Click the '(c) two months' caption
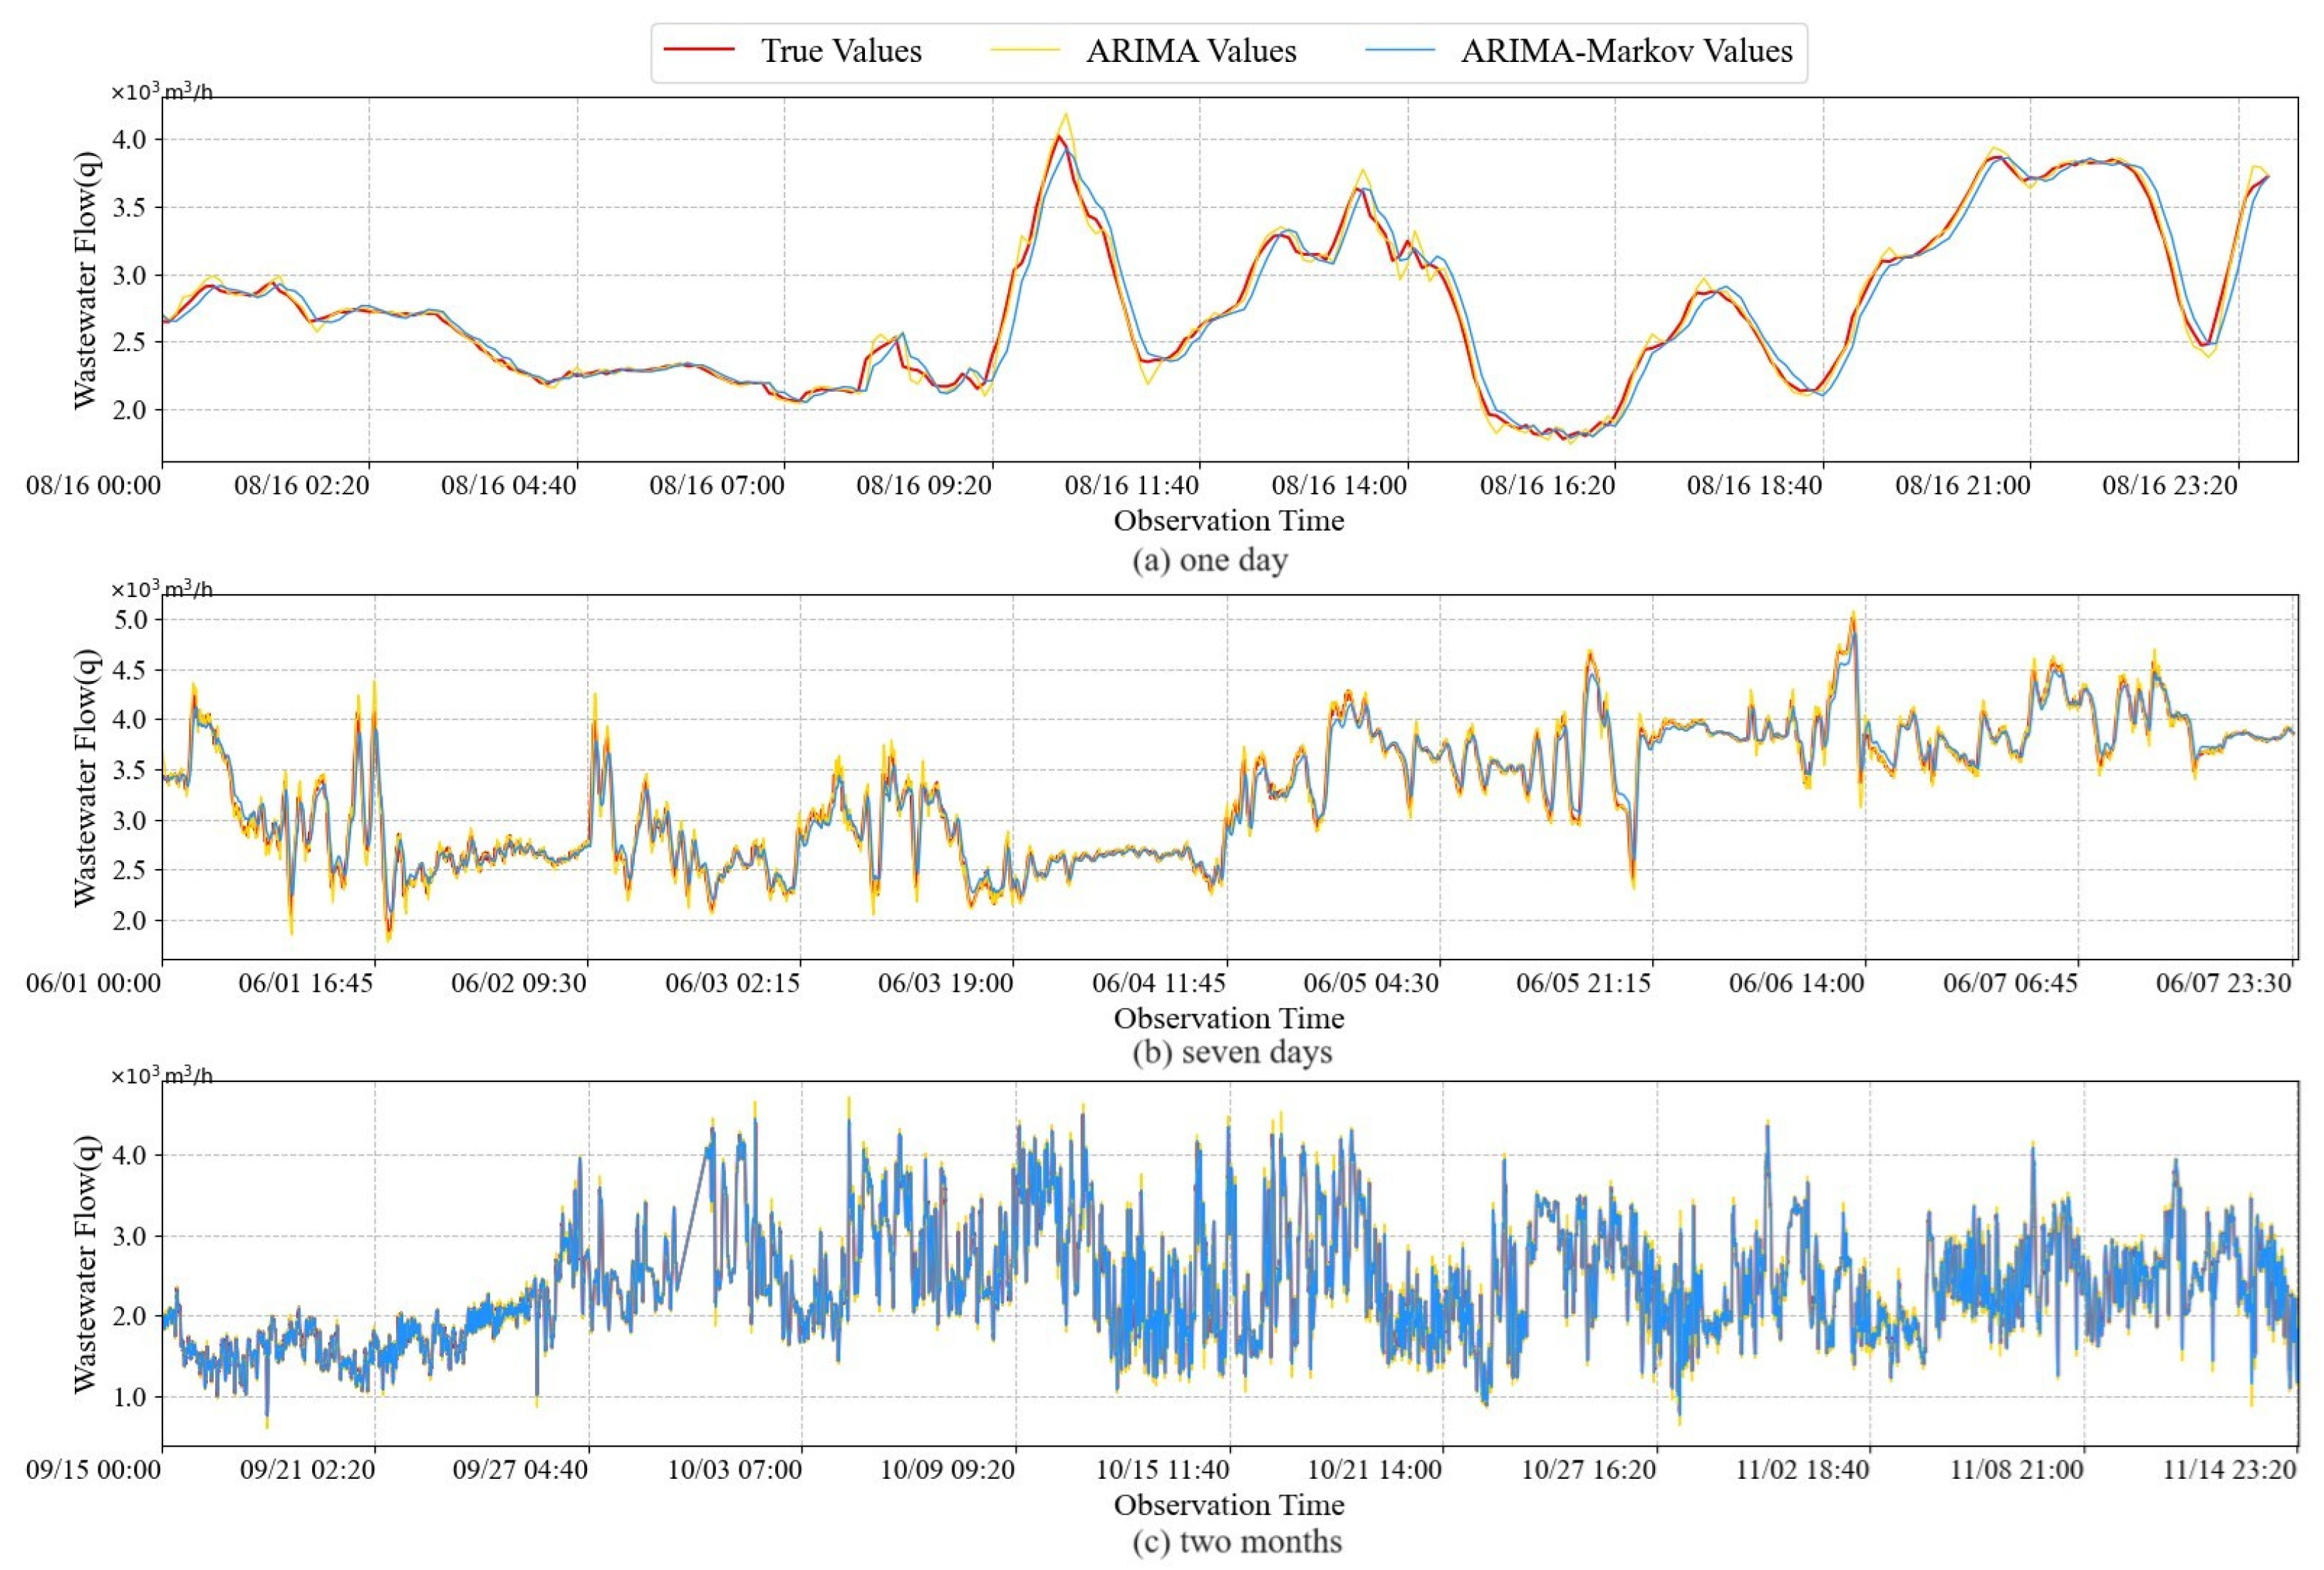 pos(1236,1541)
